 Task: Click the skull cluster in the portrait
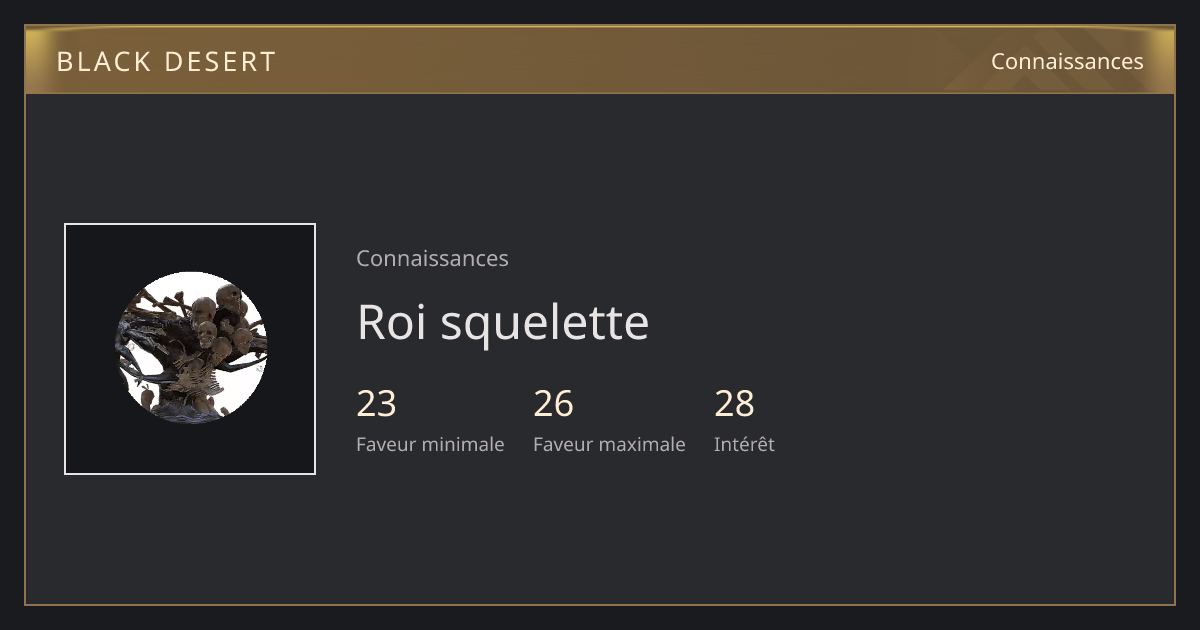220,320
